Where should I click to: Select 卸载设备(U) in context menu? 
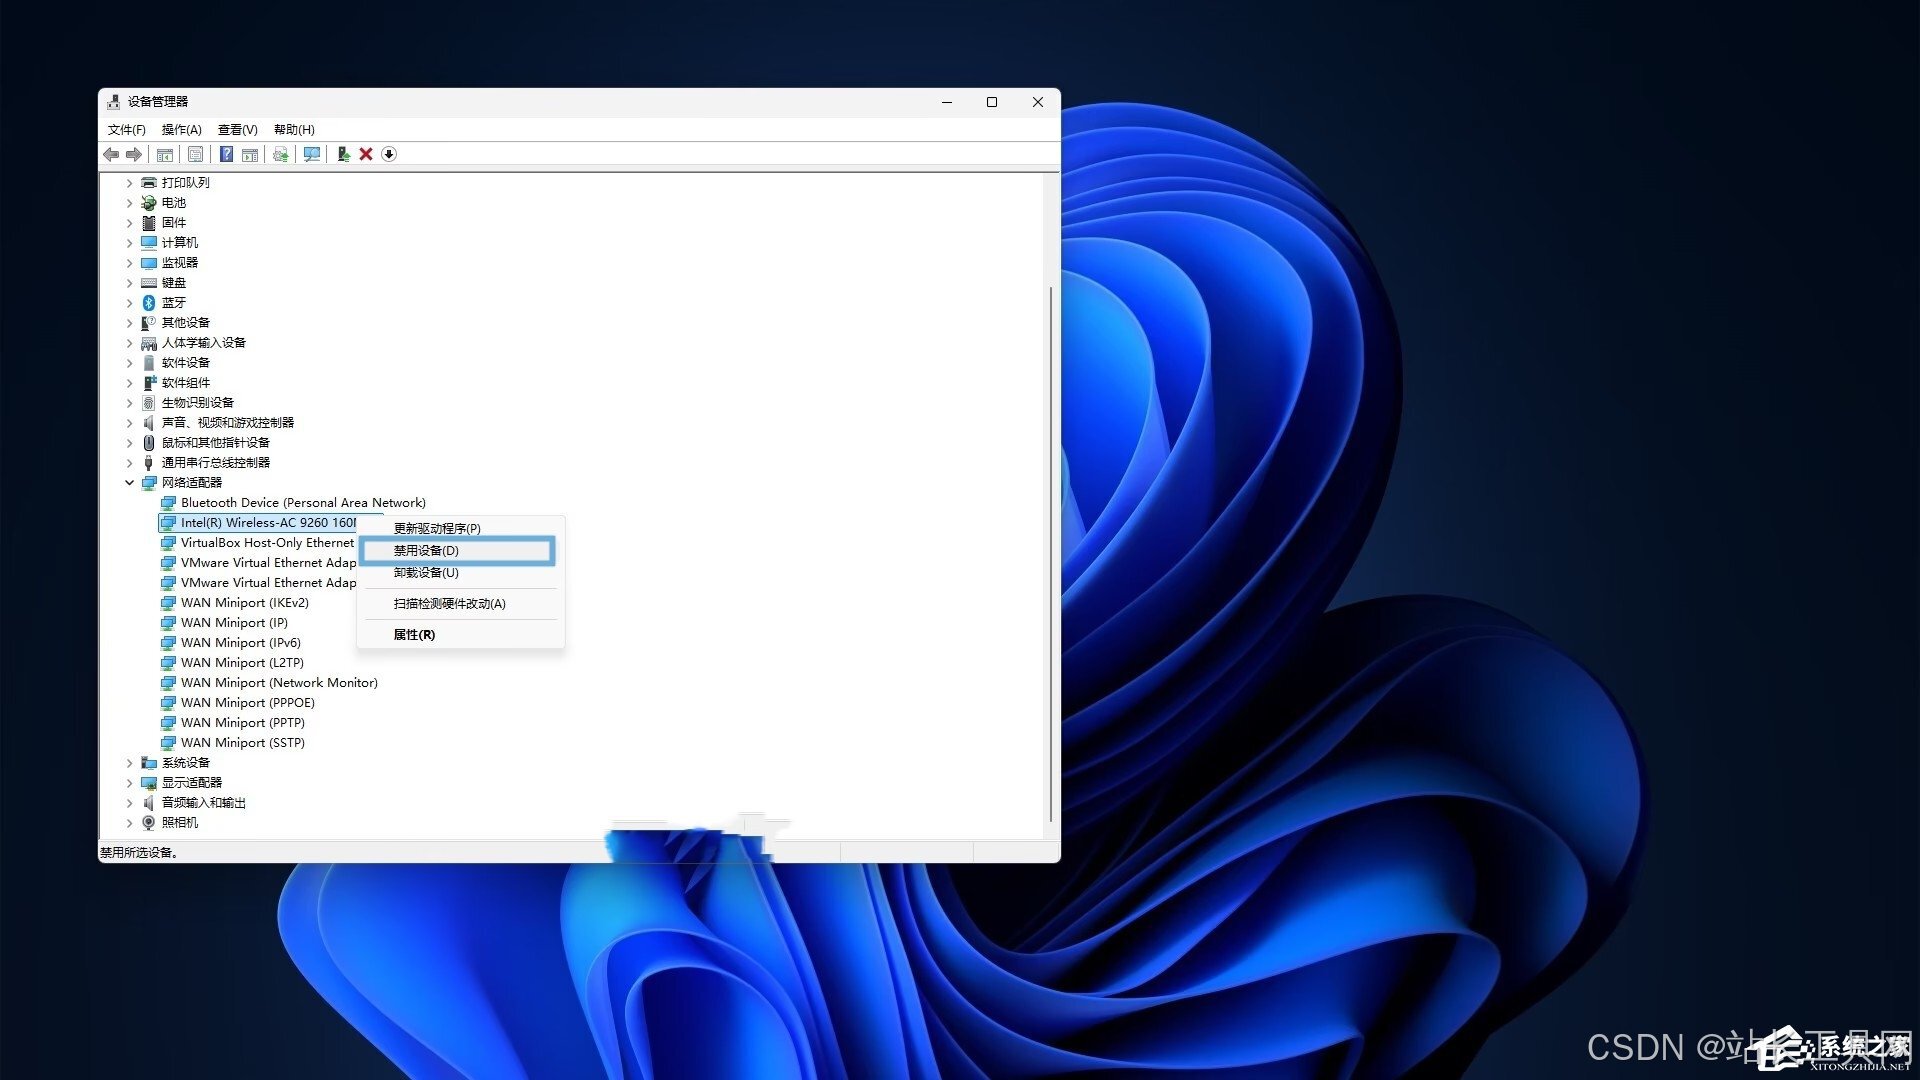[x=426, y=572]
